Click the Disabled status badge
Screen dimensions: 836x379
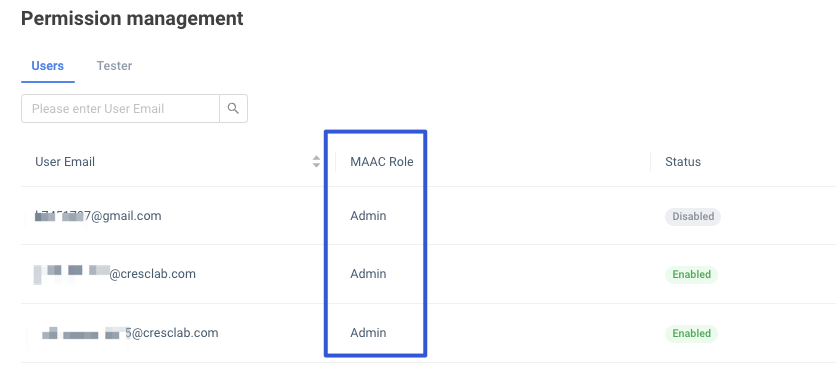click(693, 216)
